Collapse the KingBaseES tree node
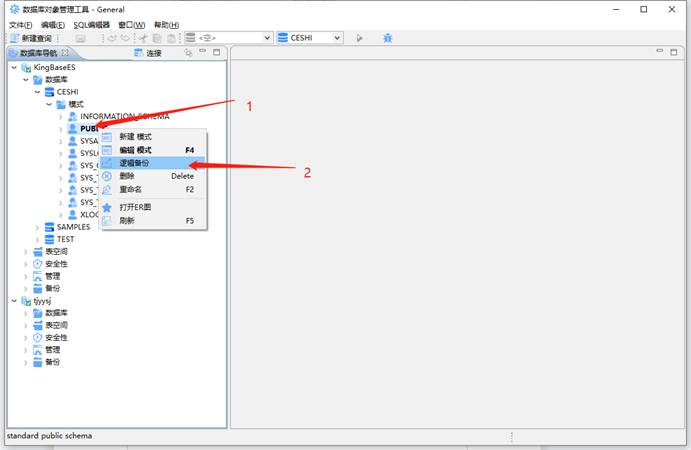This screenshot has width=691, height=450. [14, 67]
